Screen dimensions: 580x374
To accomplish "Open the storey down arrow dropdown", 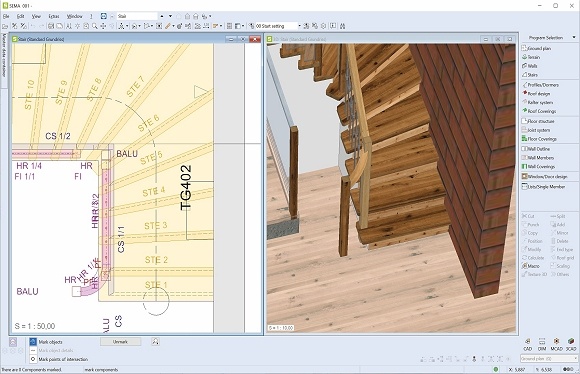I will coord(170,16).
